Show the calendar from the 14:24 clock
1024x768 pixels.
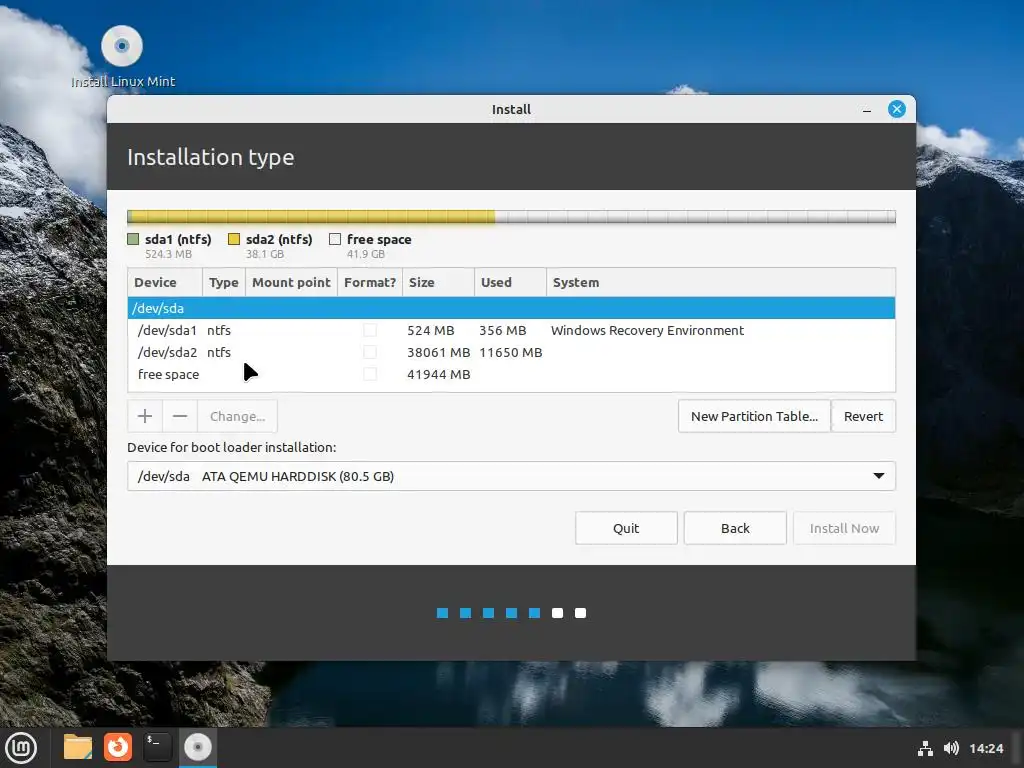pyautogui.click(x=985, y=748)
